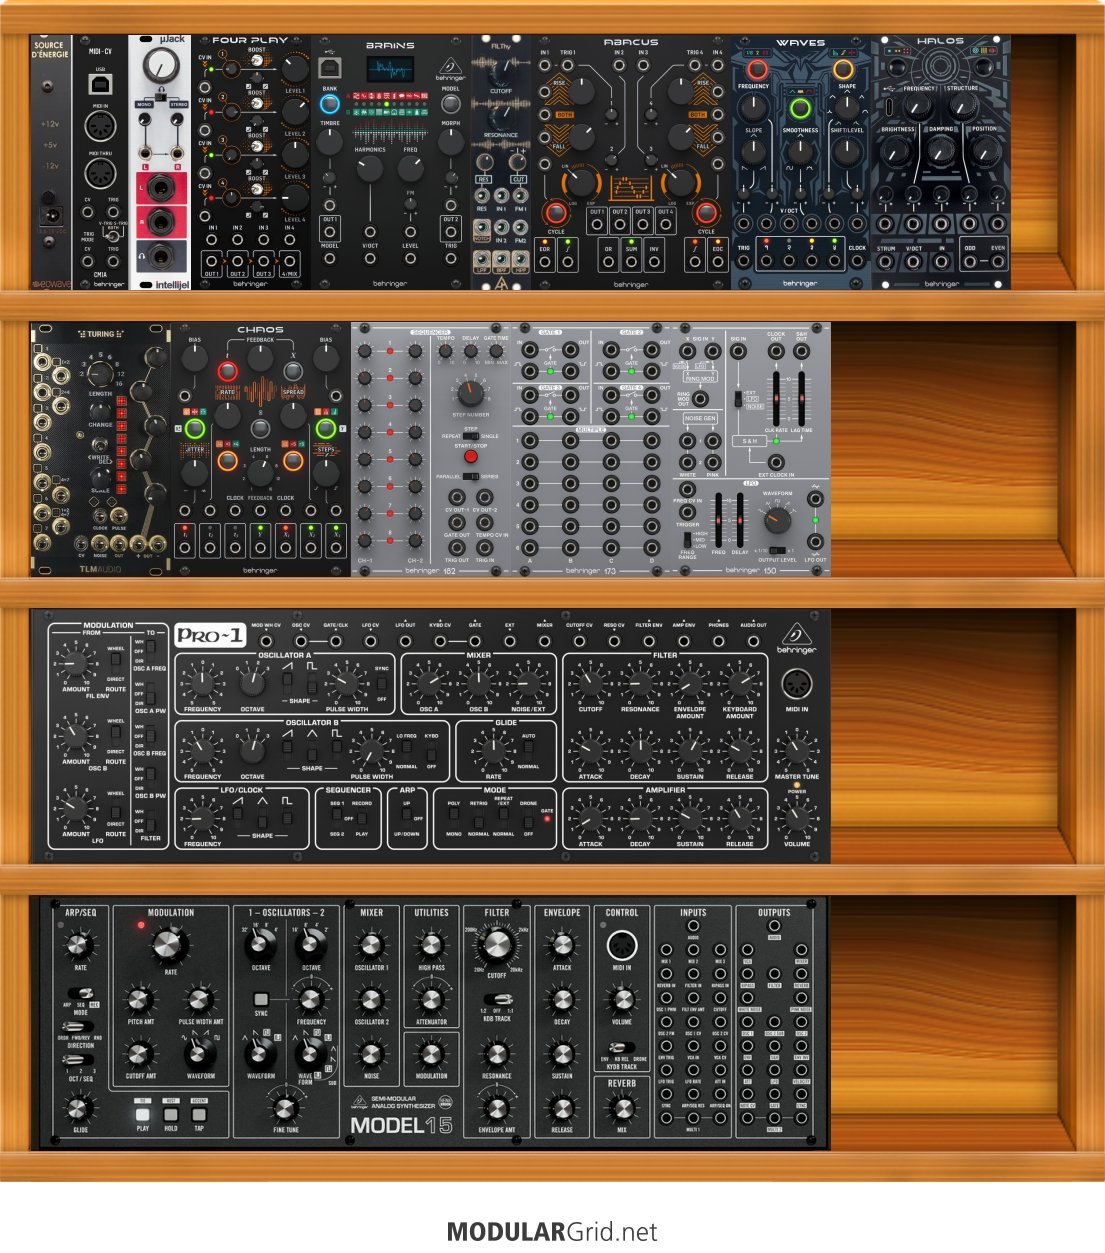Flip the ARP UP/OFF/UP-DOWN switch on Pro-1
Screen dimensions: 1105x1253
406,817
